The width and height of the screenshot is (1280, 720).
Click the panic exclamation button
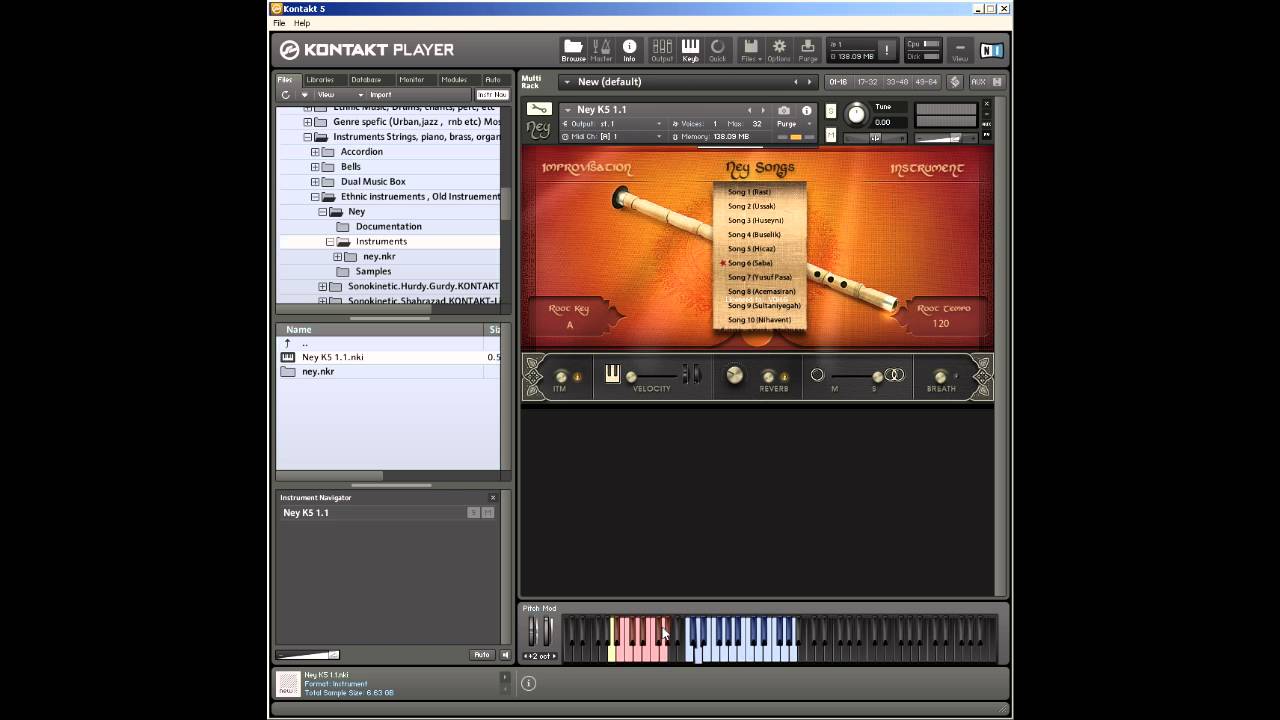(x=886, y=50)
